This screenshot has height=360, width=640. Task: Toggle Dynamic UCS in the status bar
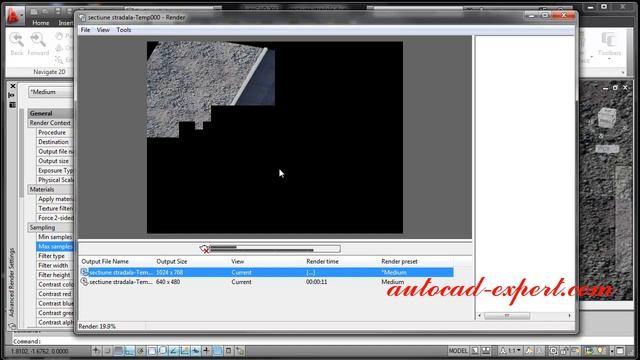pyautogui.click(x=184, y=351)
